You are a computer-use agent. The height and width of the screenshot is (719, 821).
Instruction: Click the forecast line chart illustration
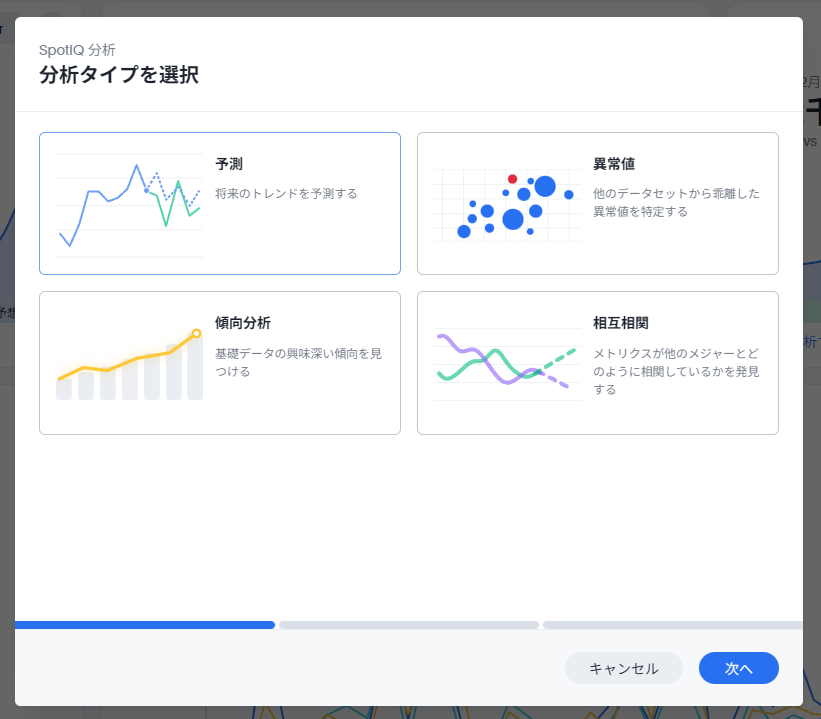[x=129, y=204]
